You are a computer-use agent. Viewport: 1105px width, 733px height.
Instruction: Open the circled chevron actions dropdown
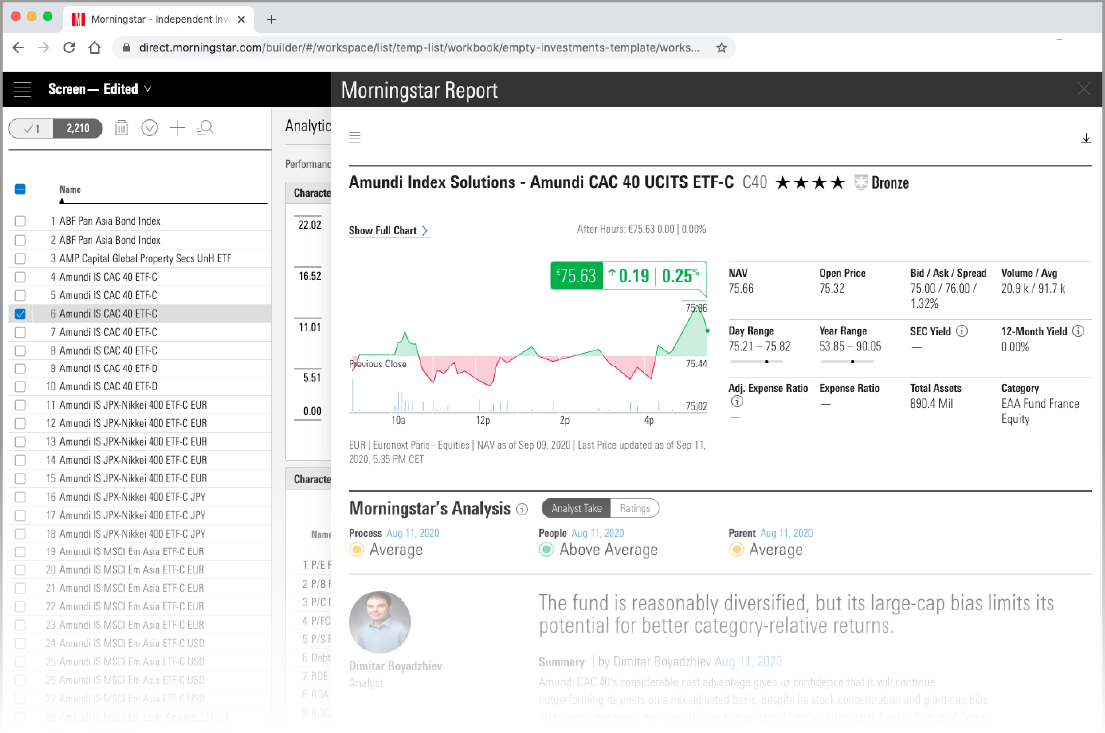coord(150,127)
